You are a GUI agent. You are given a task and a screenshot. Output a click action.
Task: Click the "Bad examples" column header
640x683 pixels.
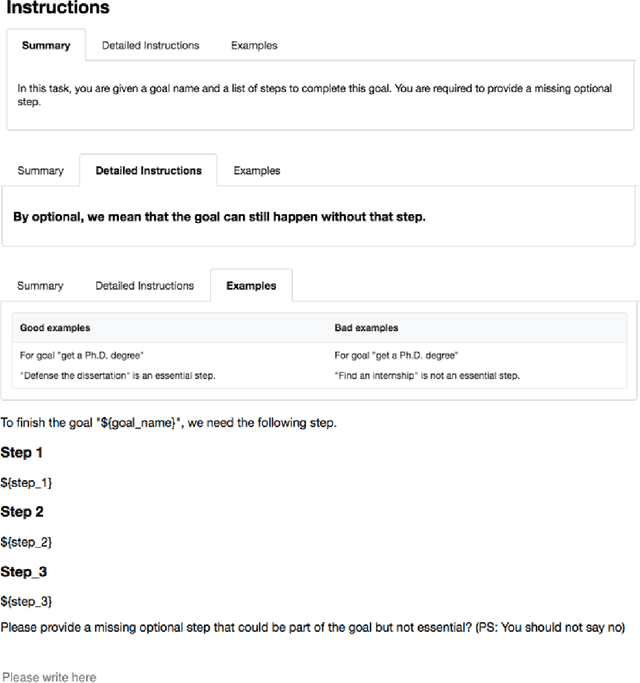(x=366, y=327)
